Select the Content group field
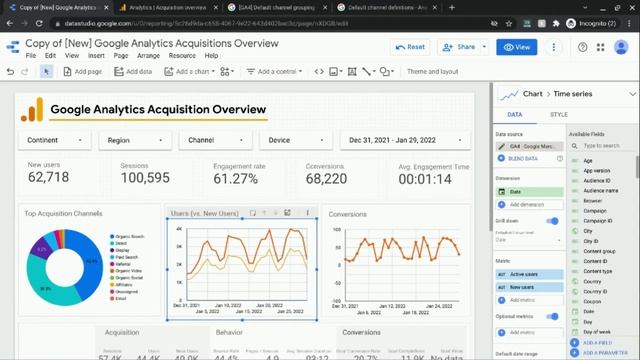The height and width of the screenshot is (360, 640). point(599,251)
